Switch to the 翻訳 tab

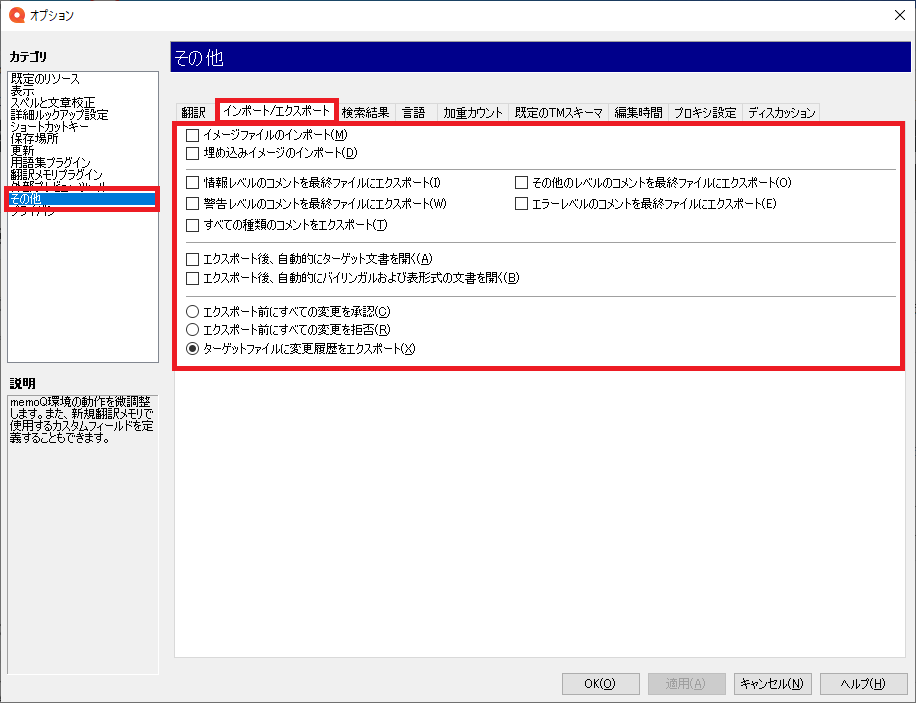click(193, 113)
